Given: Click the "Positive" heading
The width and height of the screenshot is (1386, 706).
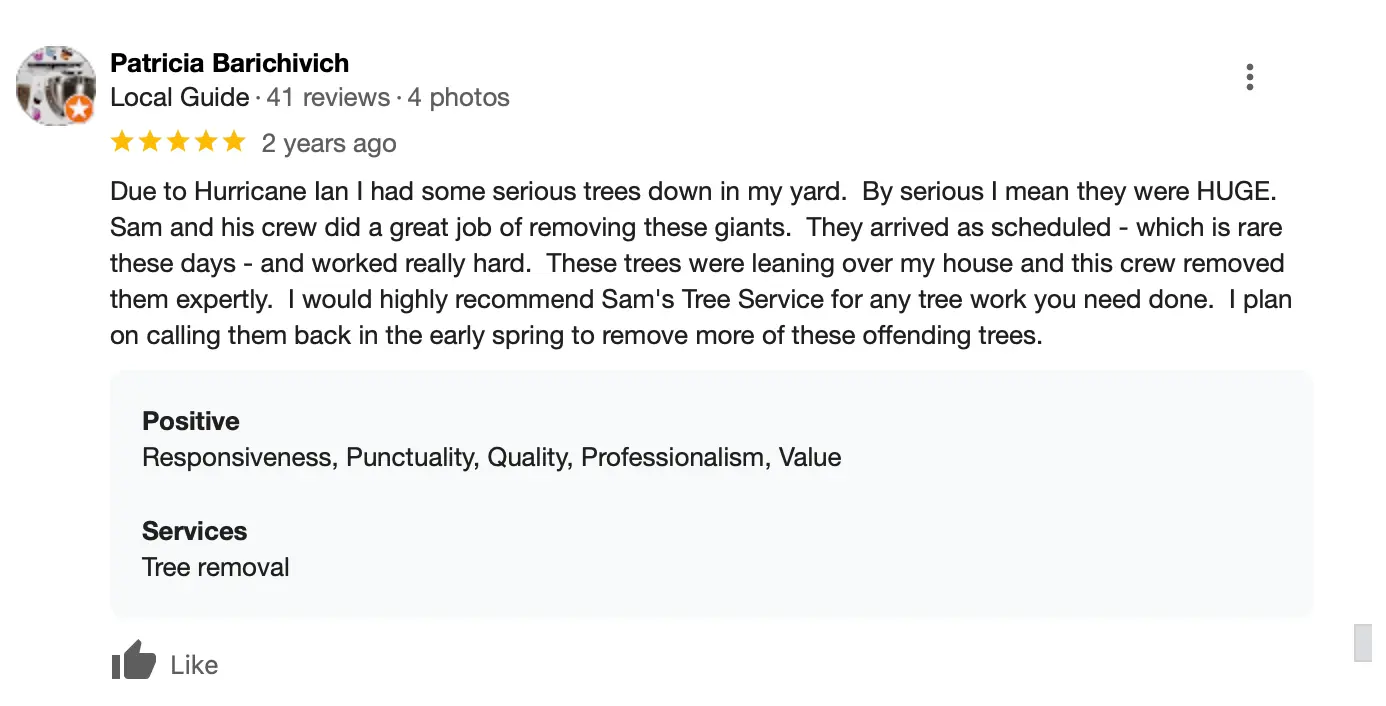Looking at the screenshot, I should pos(191,421).
